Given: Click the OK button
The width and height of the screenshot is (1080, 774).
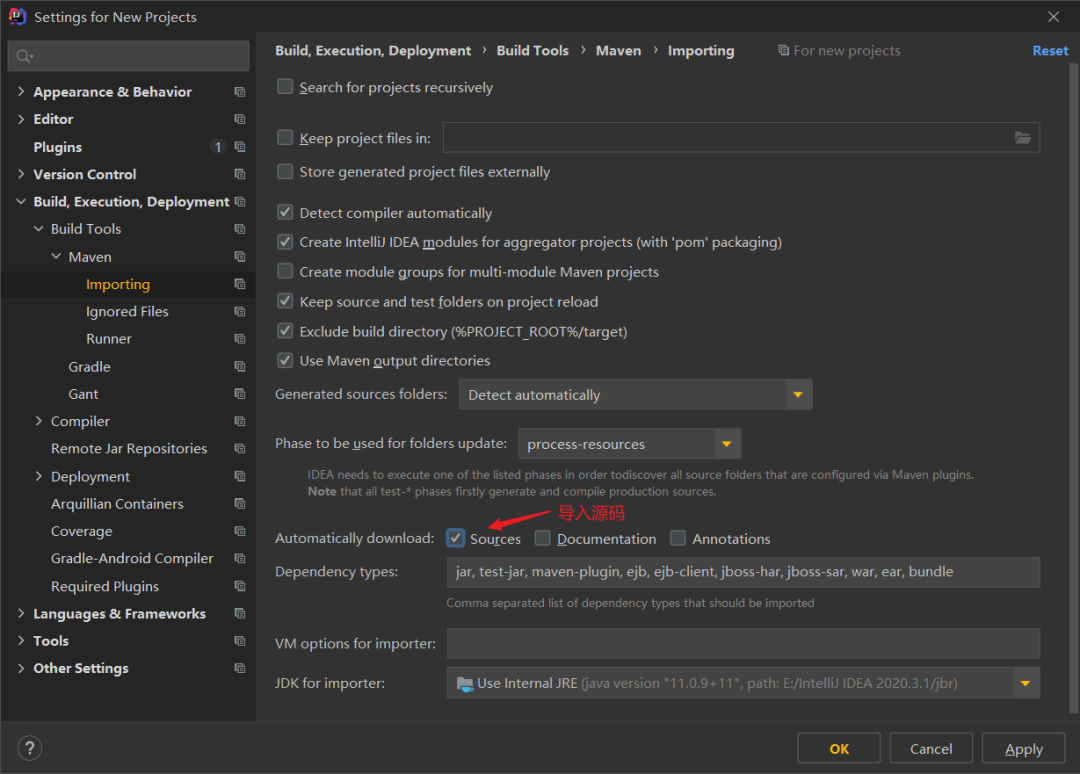Looking at the screenshot, I should [x=839, y=749].
